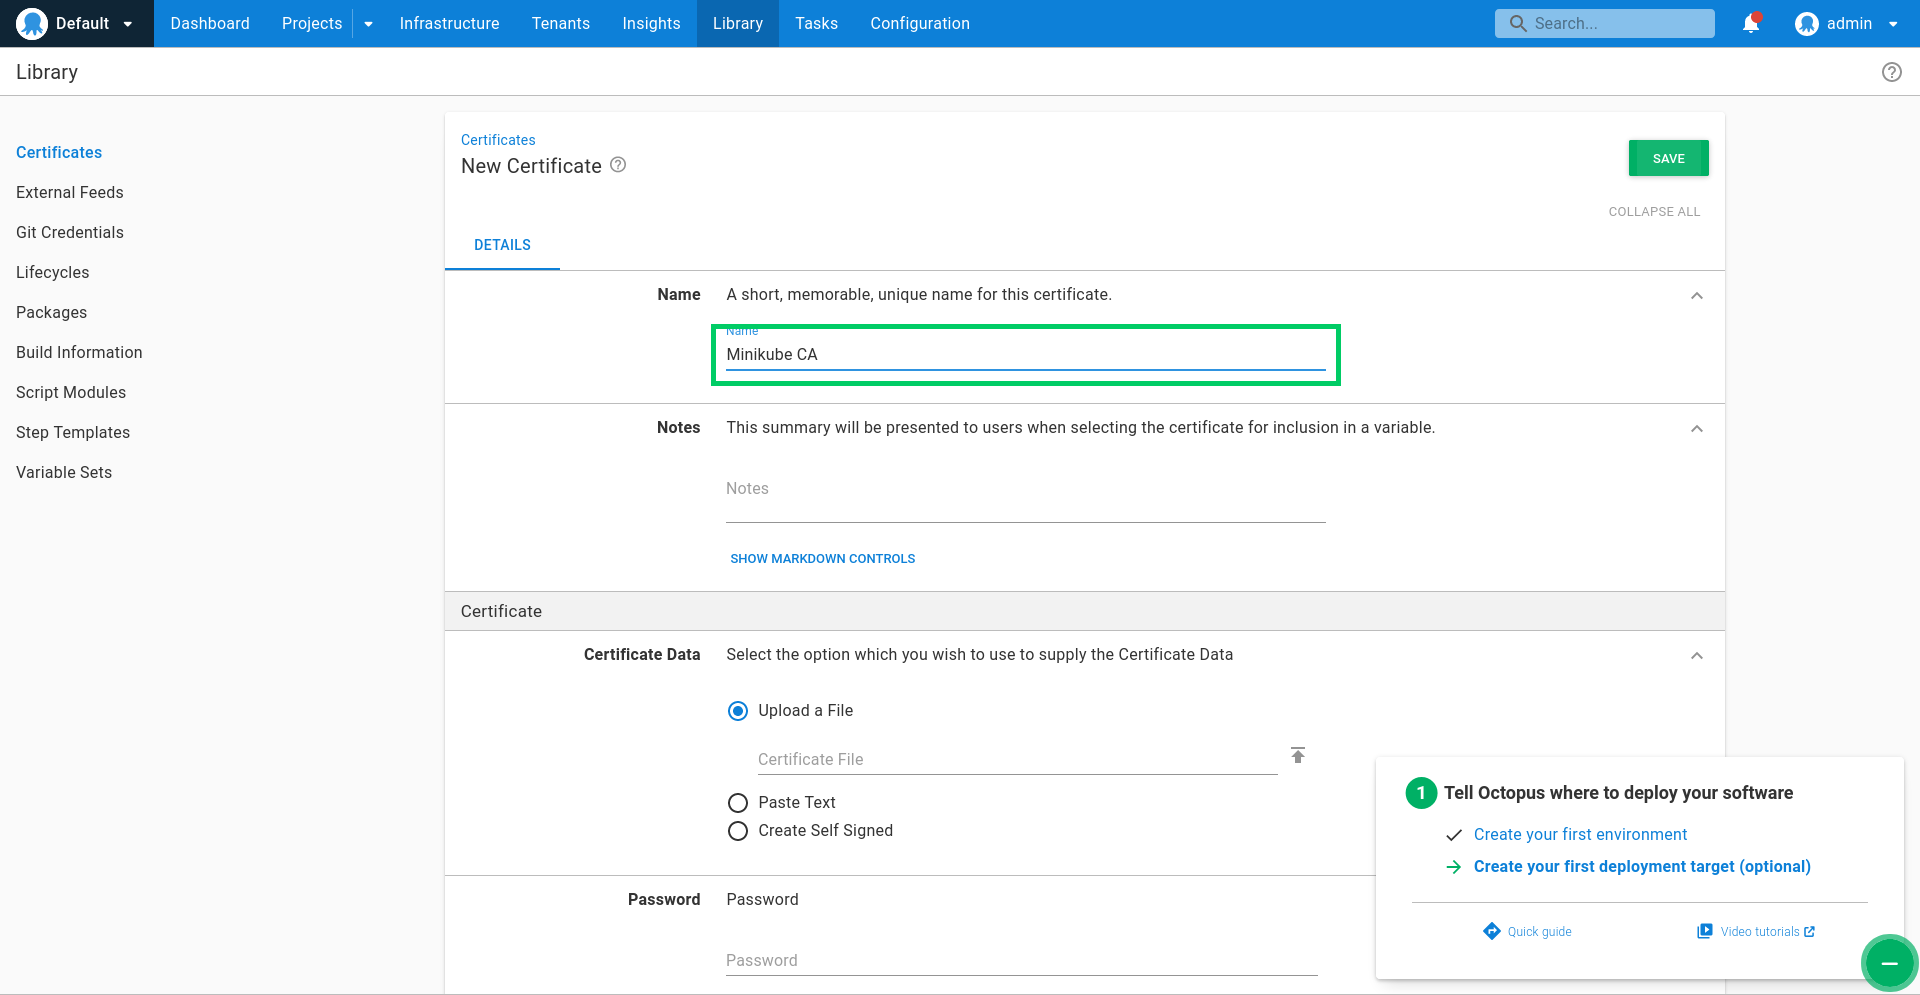This screenshot has width=1920, height=995.
Task: Open Step Templates in the sidebar
Action: click(x=73, y=432)
